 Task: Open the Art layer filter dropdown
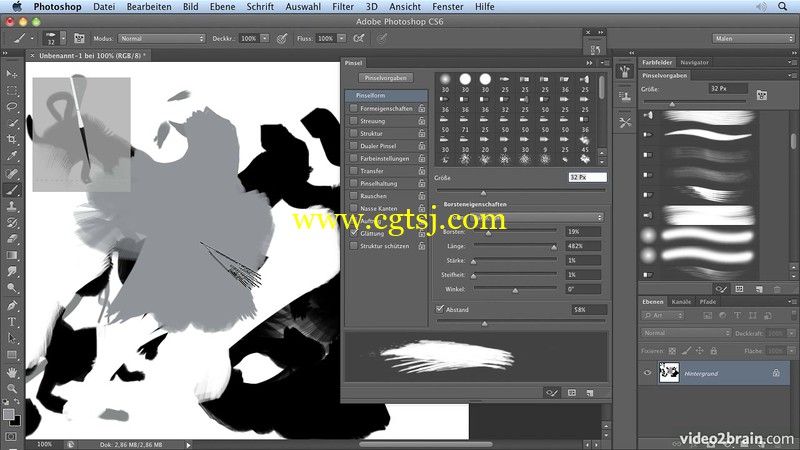662,315
